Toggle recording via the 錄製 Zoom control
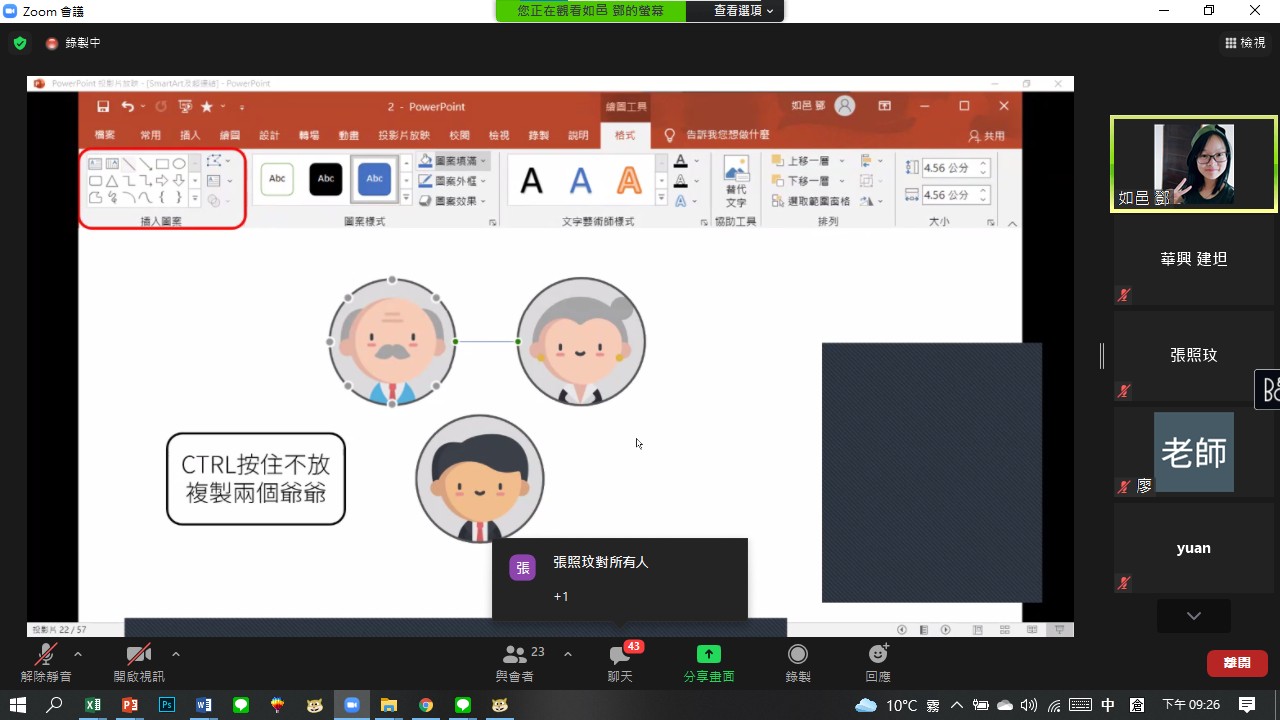Image resolution: width=1280 pixels, height=720 pixels. point(797,662)
